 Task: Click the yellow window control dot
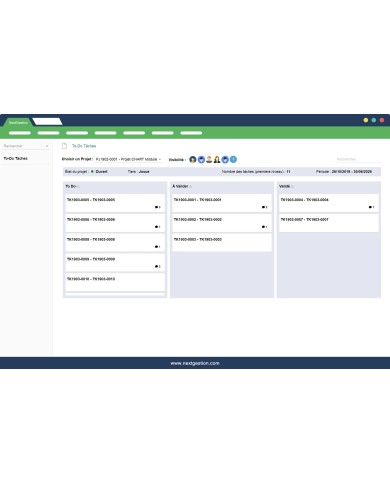366,120
